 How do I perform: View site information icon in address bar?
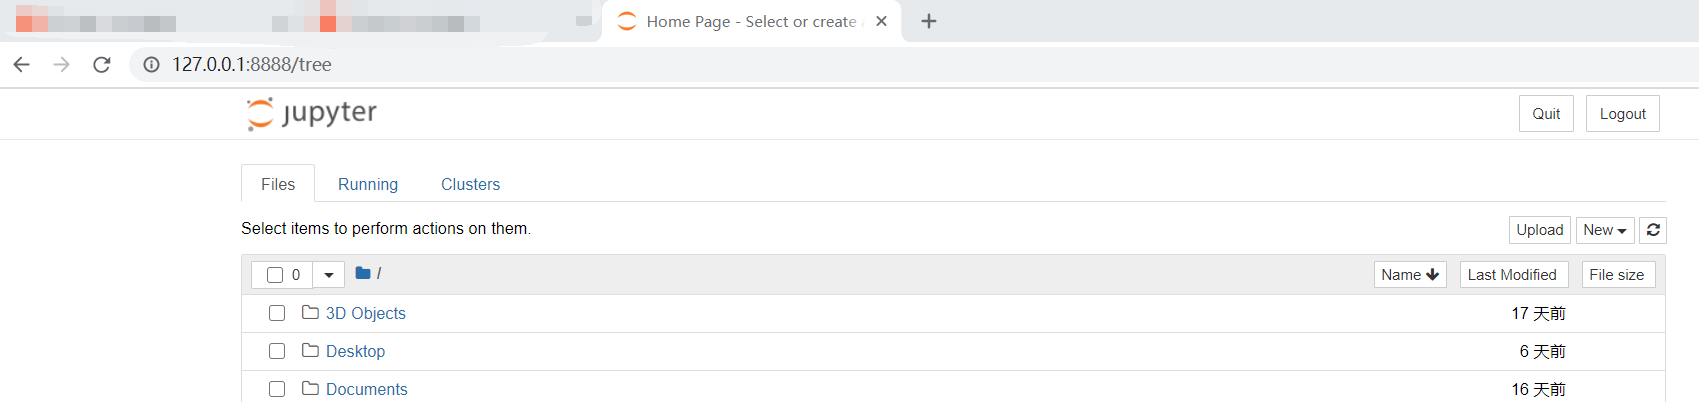coord(151,64)
